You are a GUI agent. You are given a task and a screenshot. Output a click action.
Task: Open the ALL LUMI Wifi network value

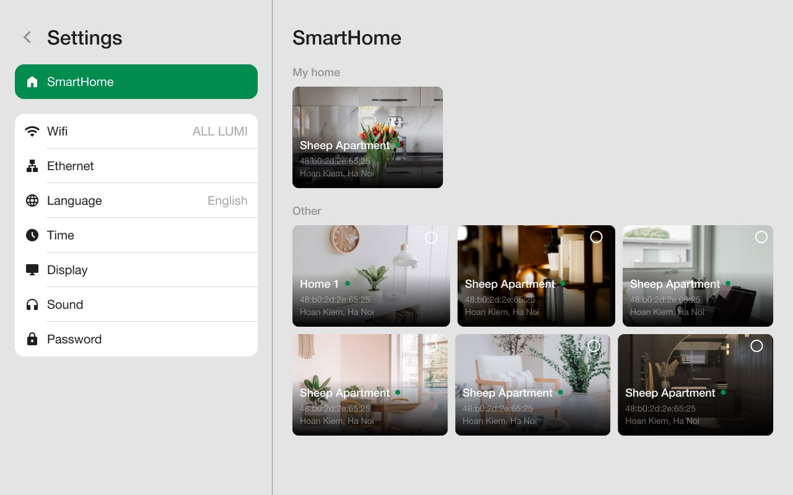click(219, 131)
